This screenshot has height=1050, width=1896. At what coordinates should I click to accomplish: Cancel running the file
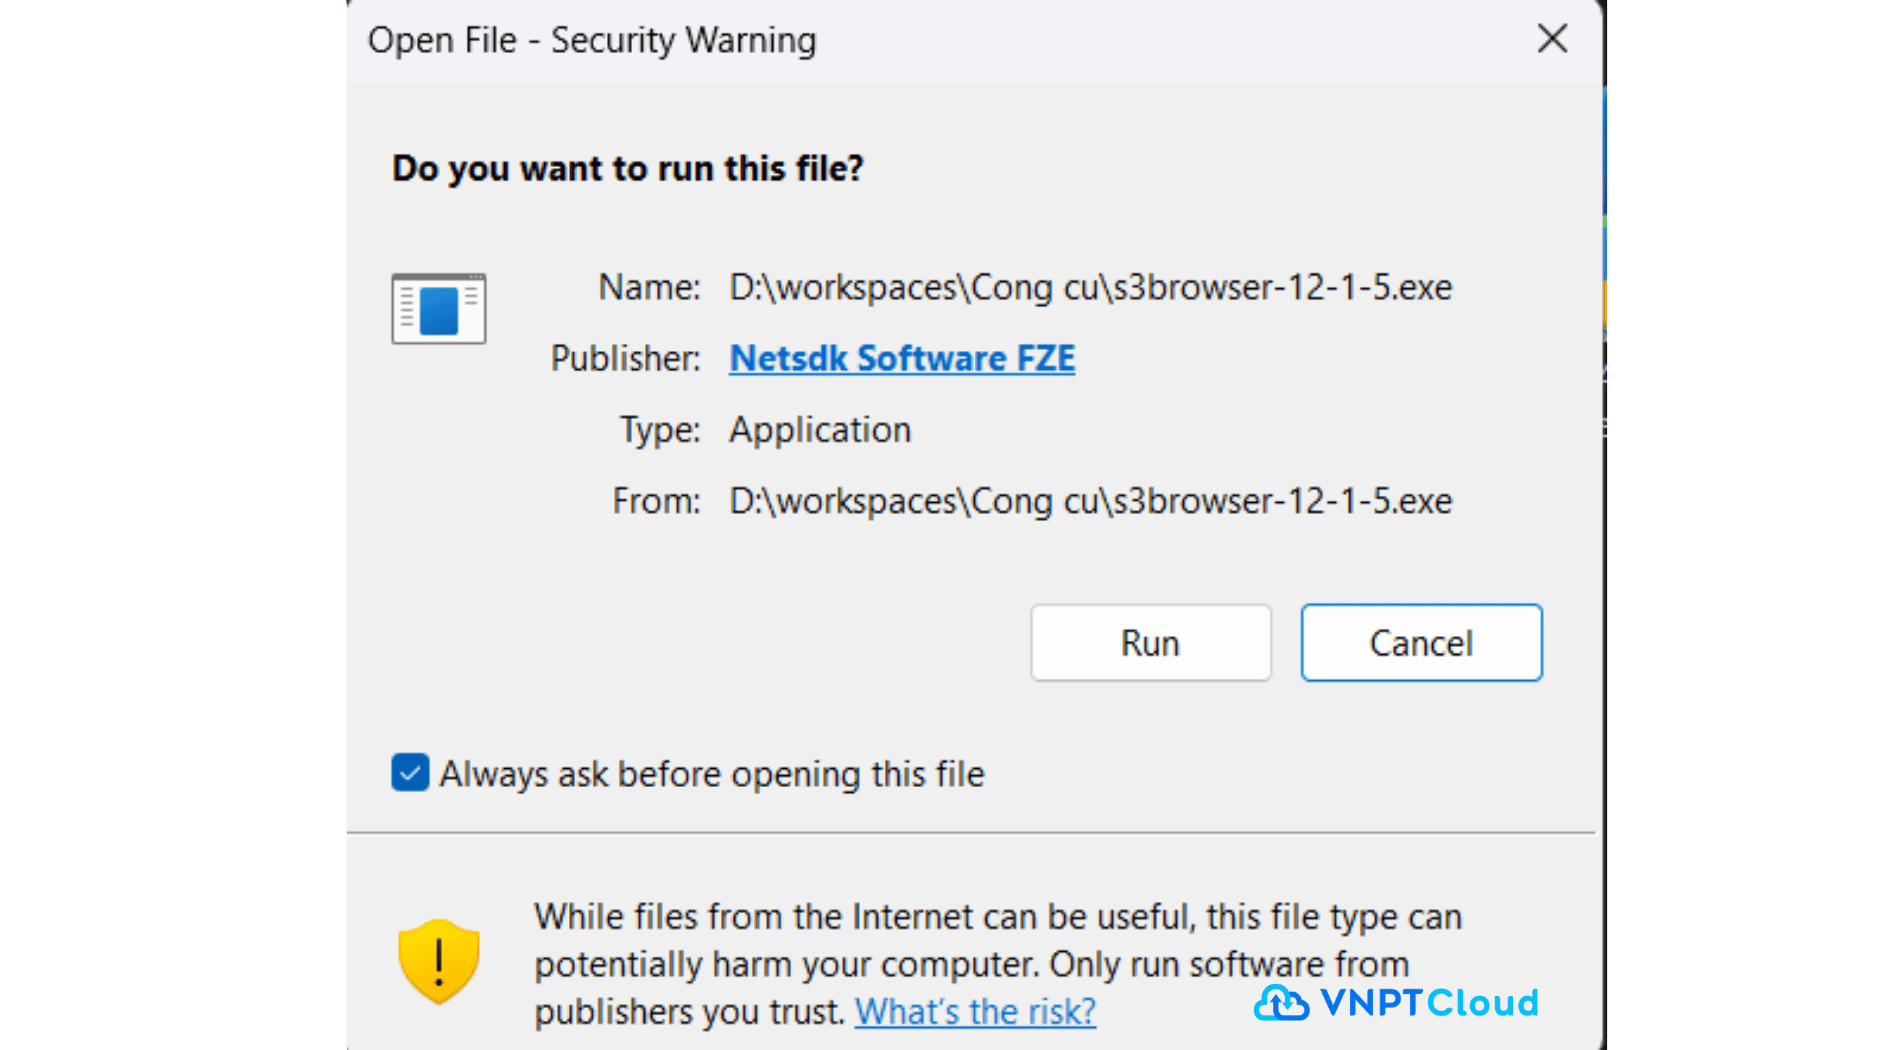(x=1421, y=643)
